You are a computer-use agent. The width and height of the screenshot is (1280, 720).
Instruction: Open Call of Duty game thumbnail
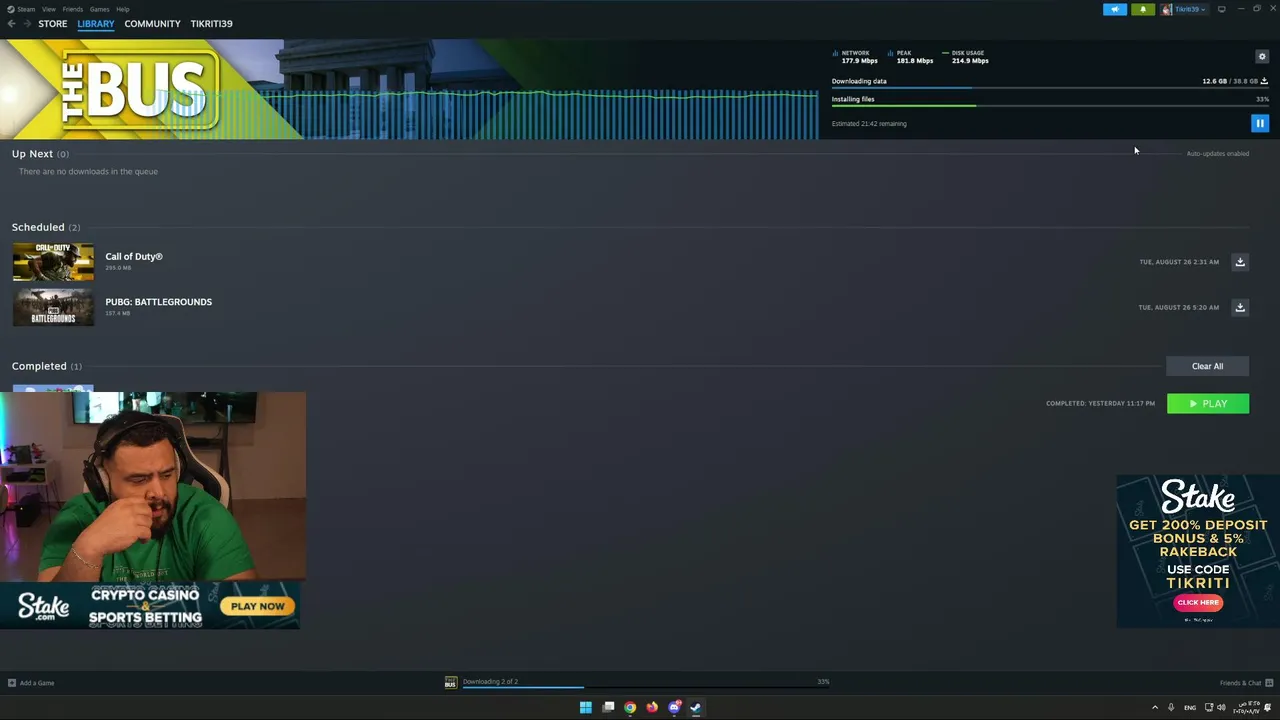[x=53, y=262]
